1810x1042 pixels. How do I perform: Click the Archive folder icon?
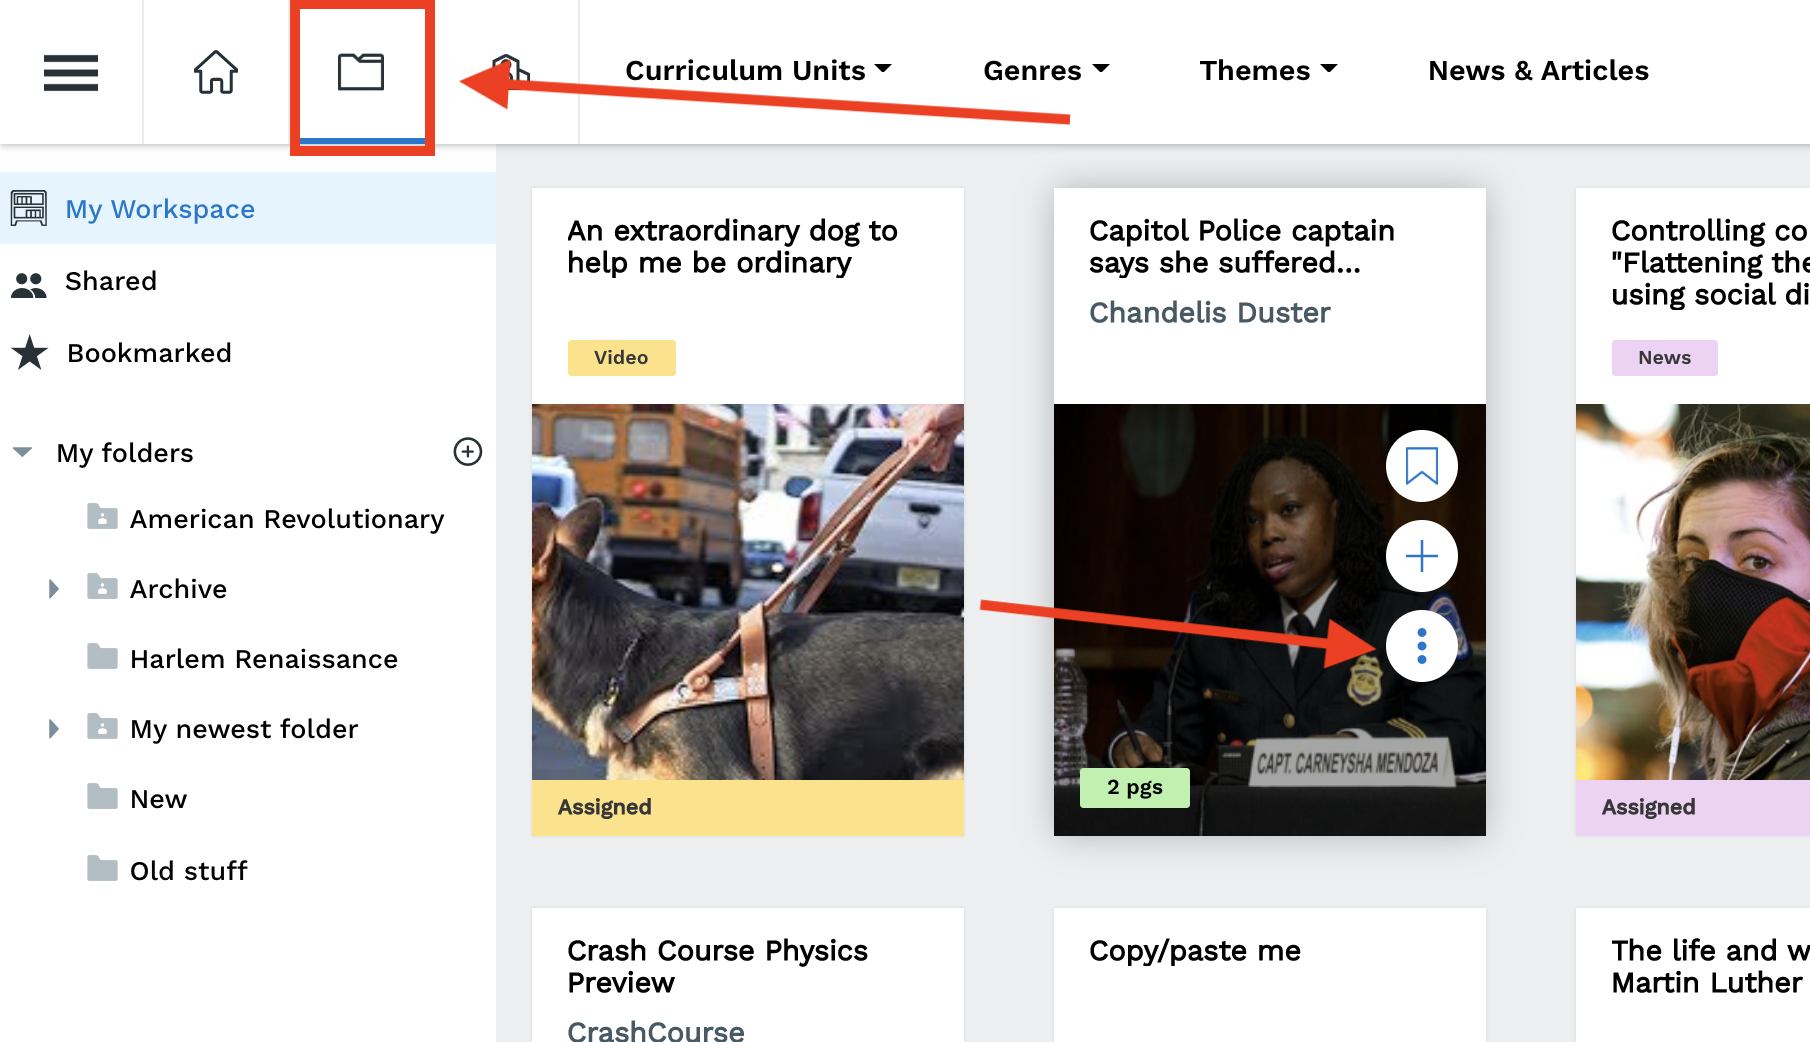point(102,586)
